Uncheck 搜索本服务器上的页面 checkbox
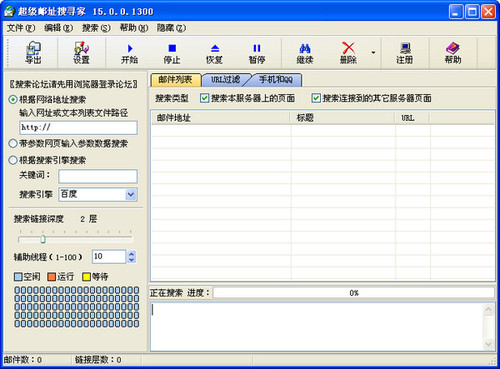 pos(204,98)
